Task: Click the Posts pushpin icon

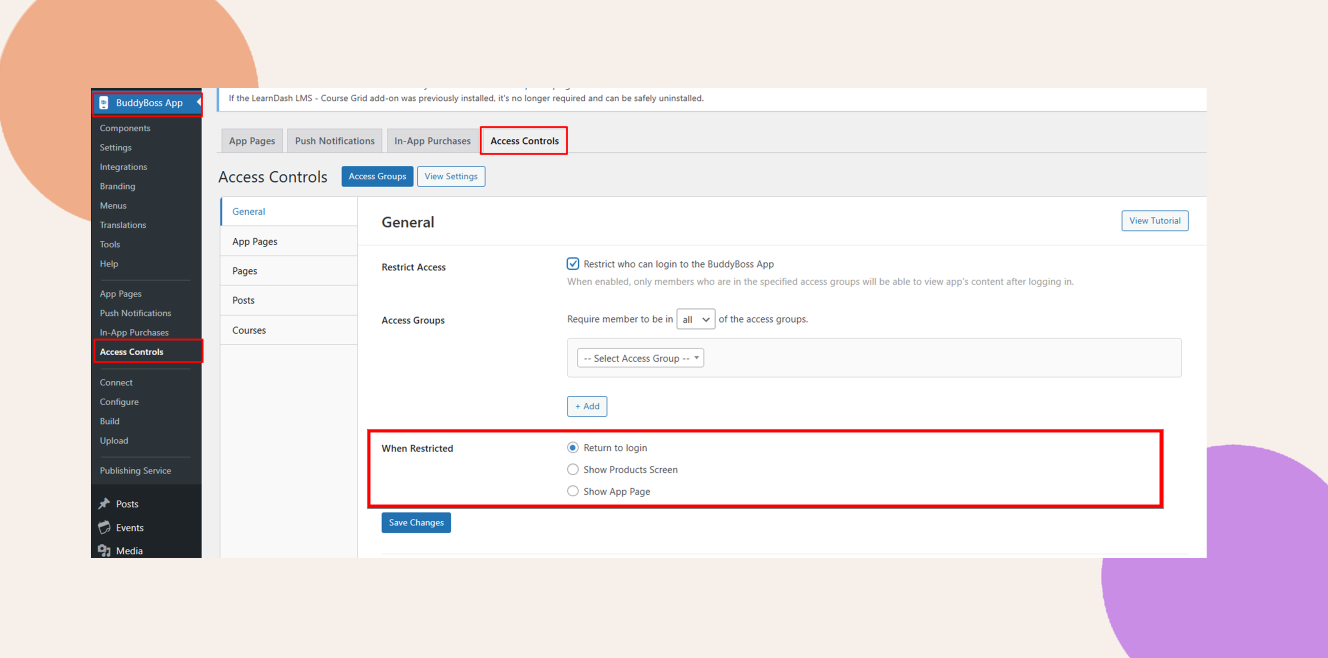Action: tap(104, 504)
